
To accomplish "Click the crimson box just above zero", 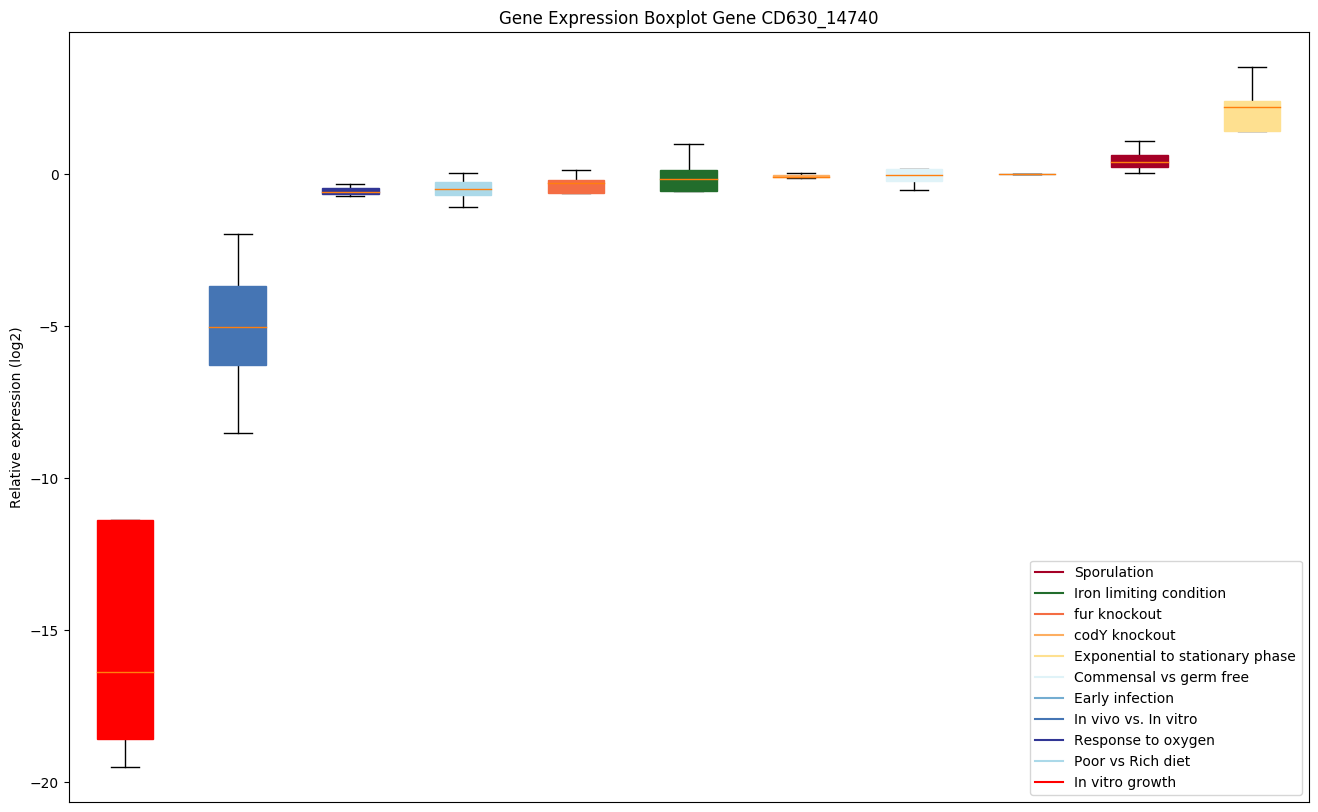I will coord(1139,161).
